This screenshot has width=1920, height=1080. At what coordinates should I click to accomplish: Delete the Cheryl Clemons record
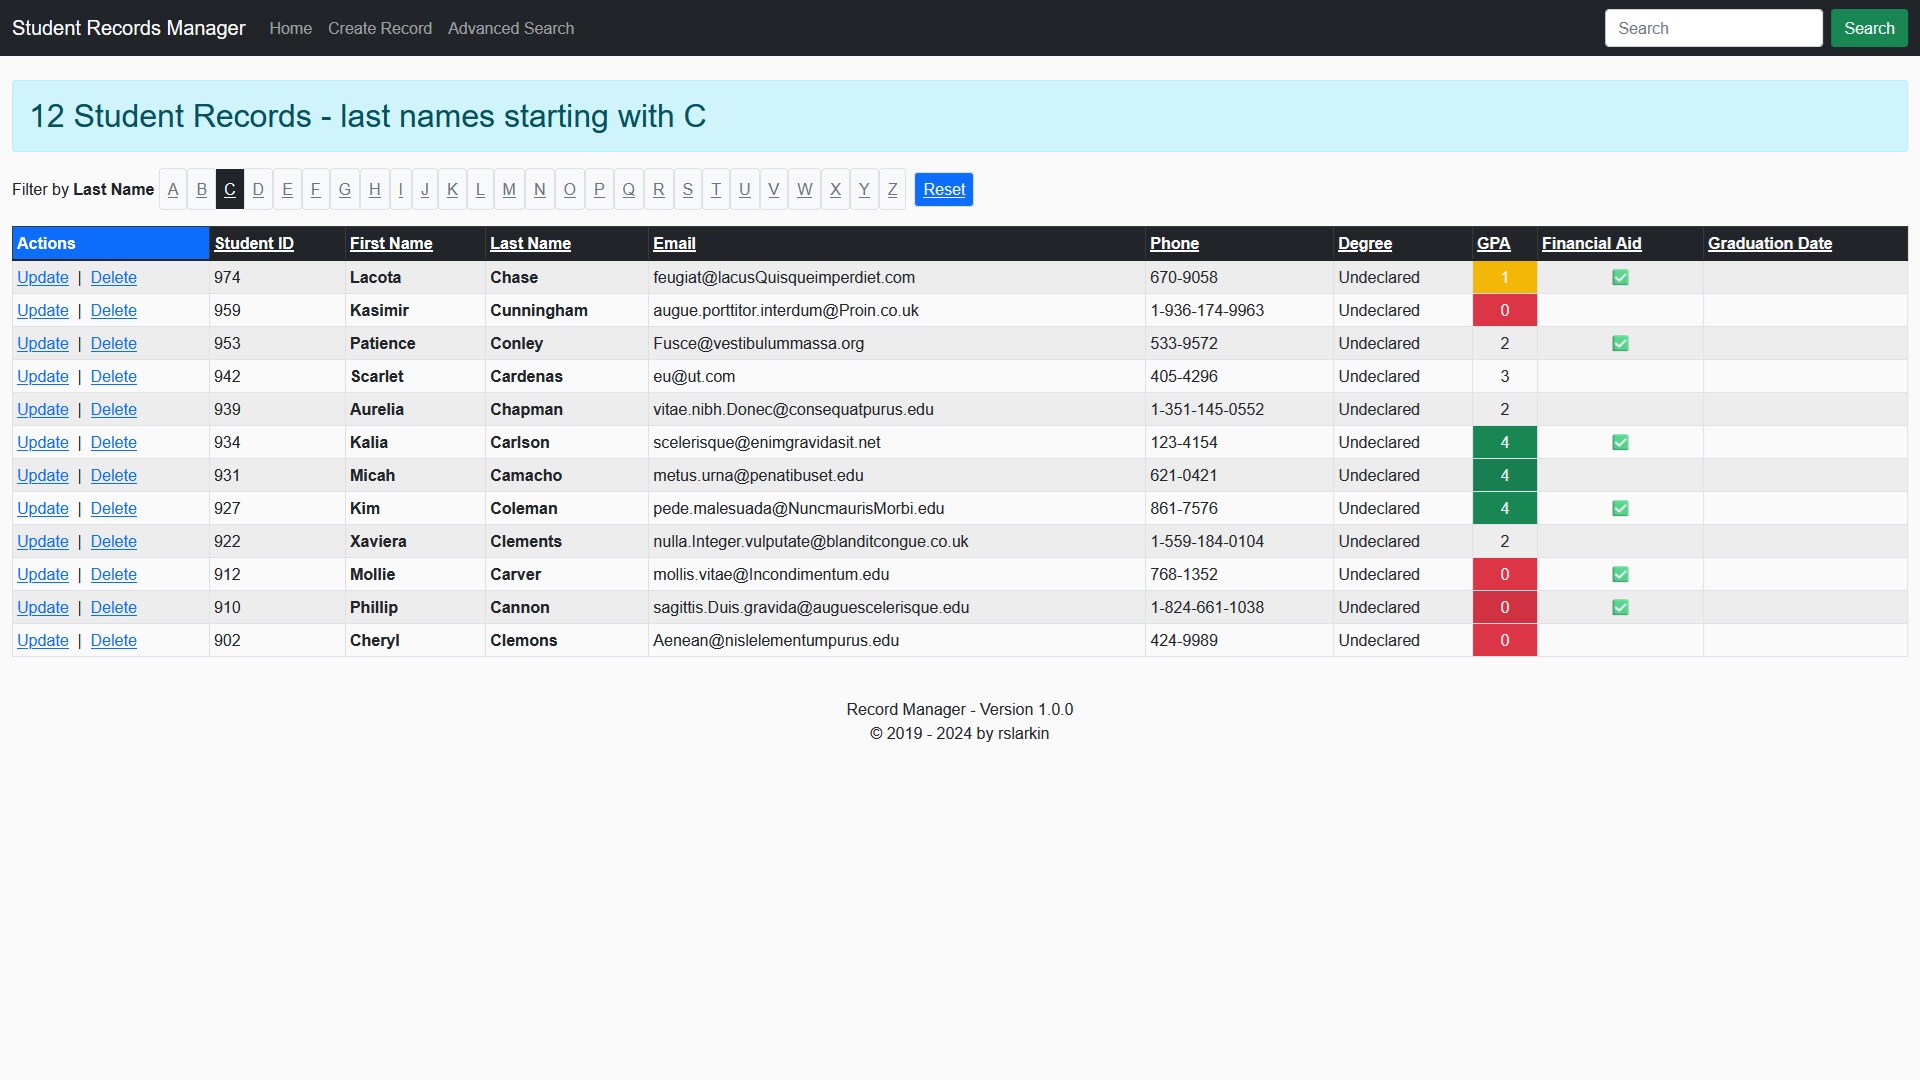pos(114,641)
